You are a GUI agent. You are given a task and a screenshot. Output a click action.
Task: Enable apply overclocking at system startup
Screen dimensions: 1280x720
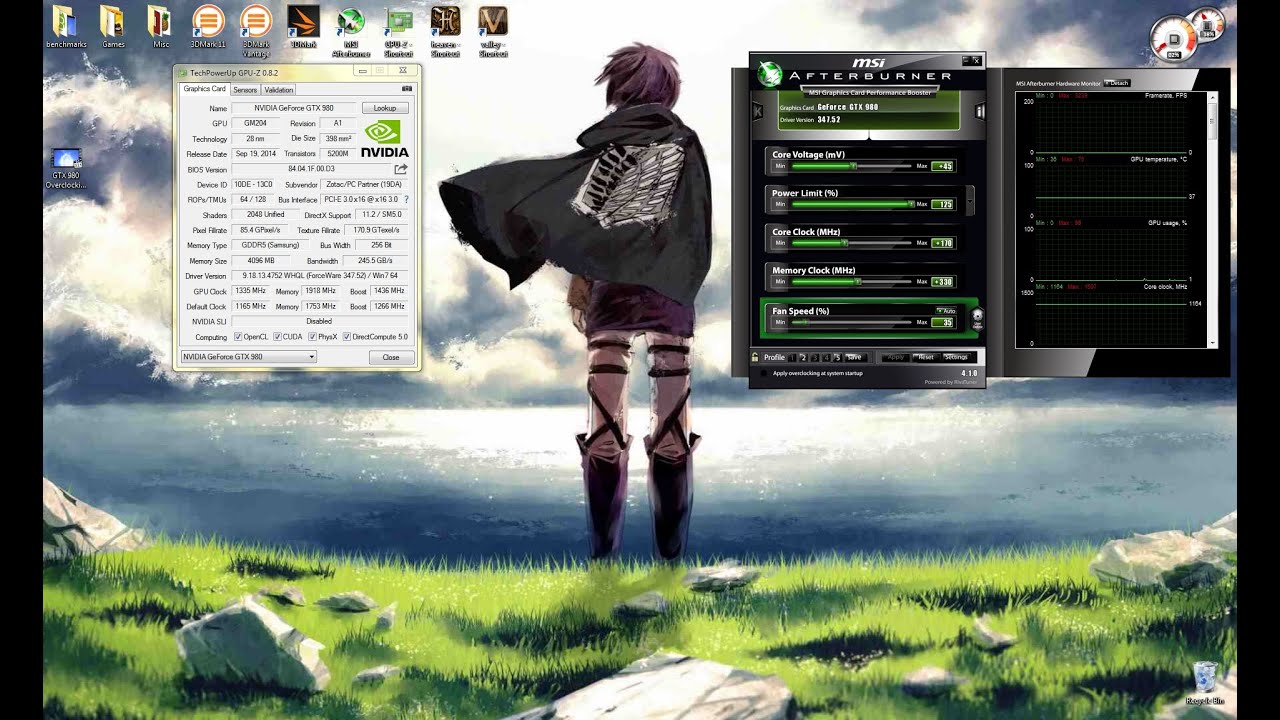765,373
